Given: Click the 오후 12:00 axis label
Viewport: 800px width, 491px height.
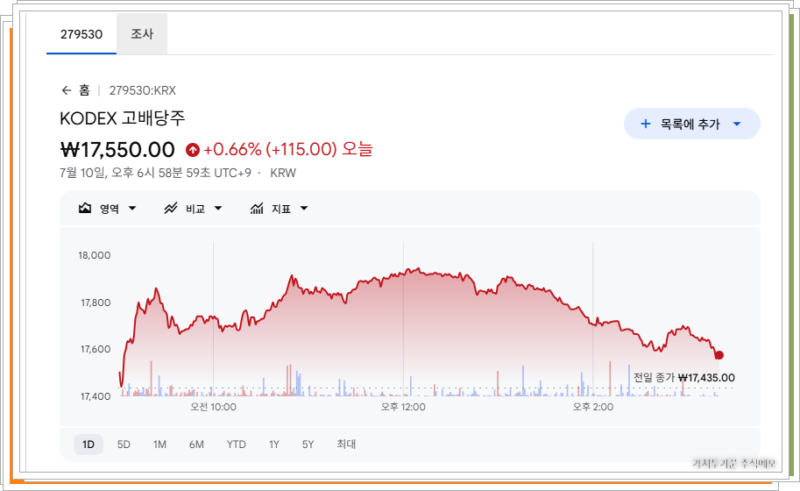Looking at the screenshot, I should (x=403, y=407).
